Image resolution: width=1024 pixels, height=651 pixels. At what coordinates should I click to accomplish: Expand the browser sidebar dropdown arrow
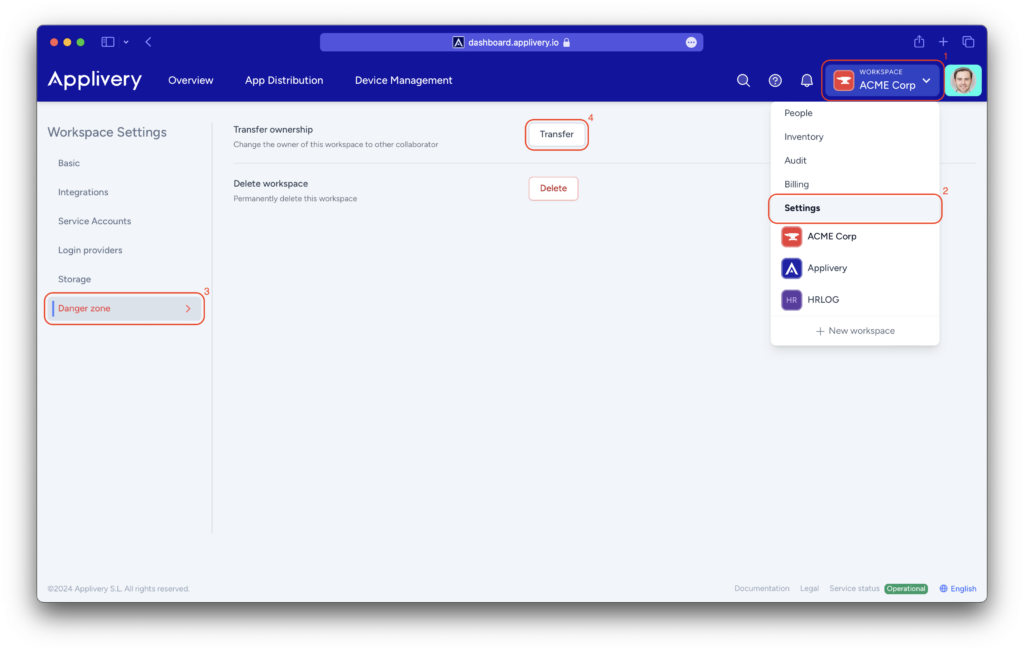pos(126,42)
